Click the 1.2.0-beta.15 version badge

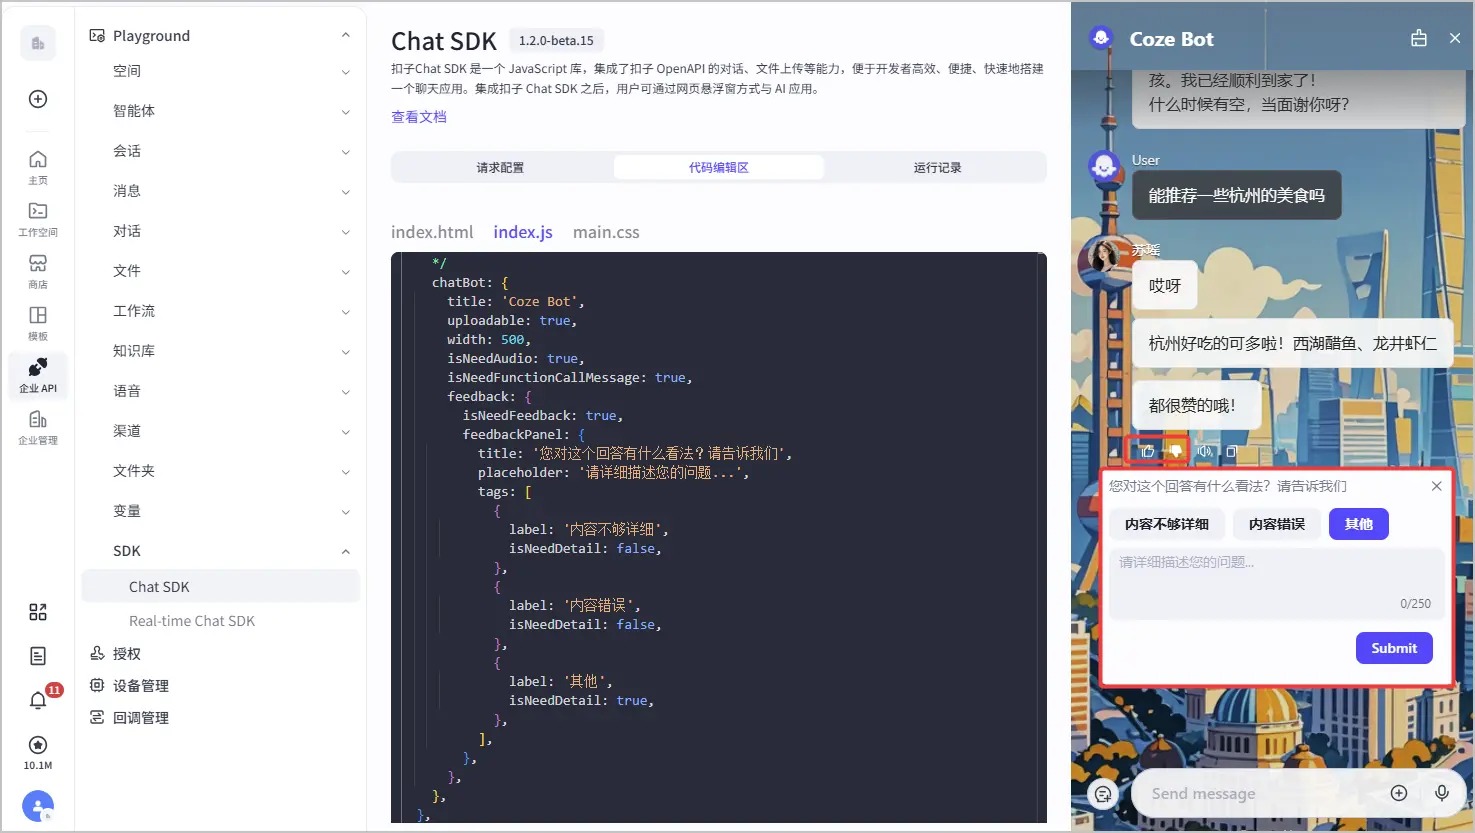tap(556, 41)
